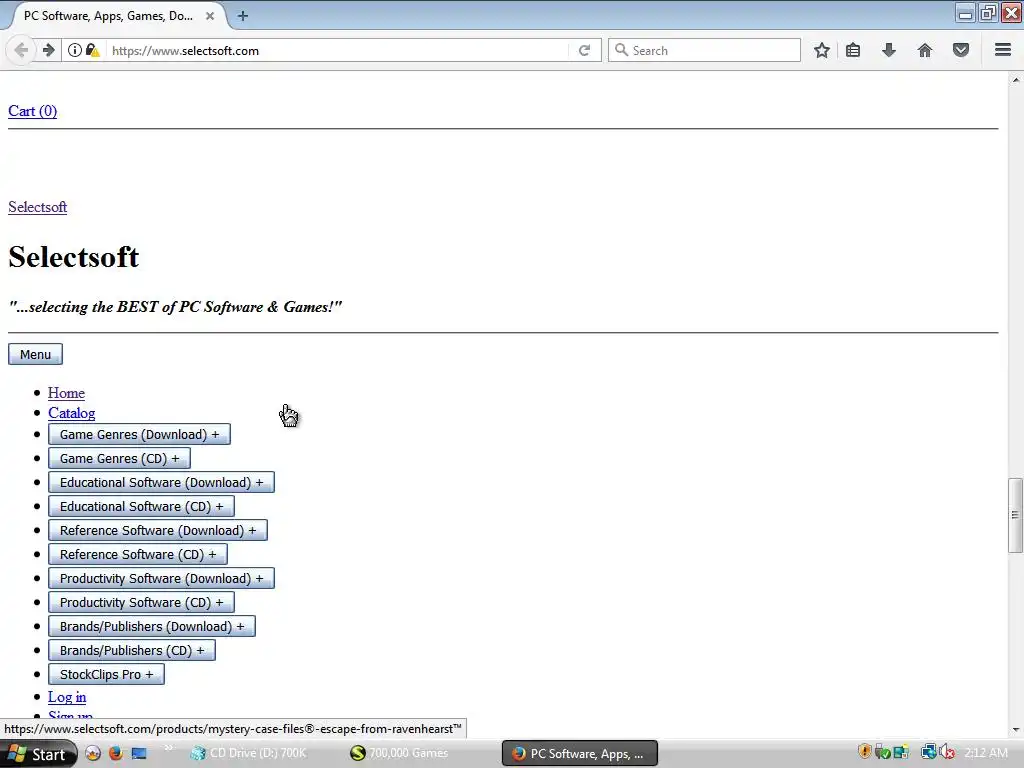Screen dimensions: 1024x768
Task: Expand Productivity Software (CD) menu
Action: click(141, 602)
